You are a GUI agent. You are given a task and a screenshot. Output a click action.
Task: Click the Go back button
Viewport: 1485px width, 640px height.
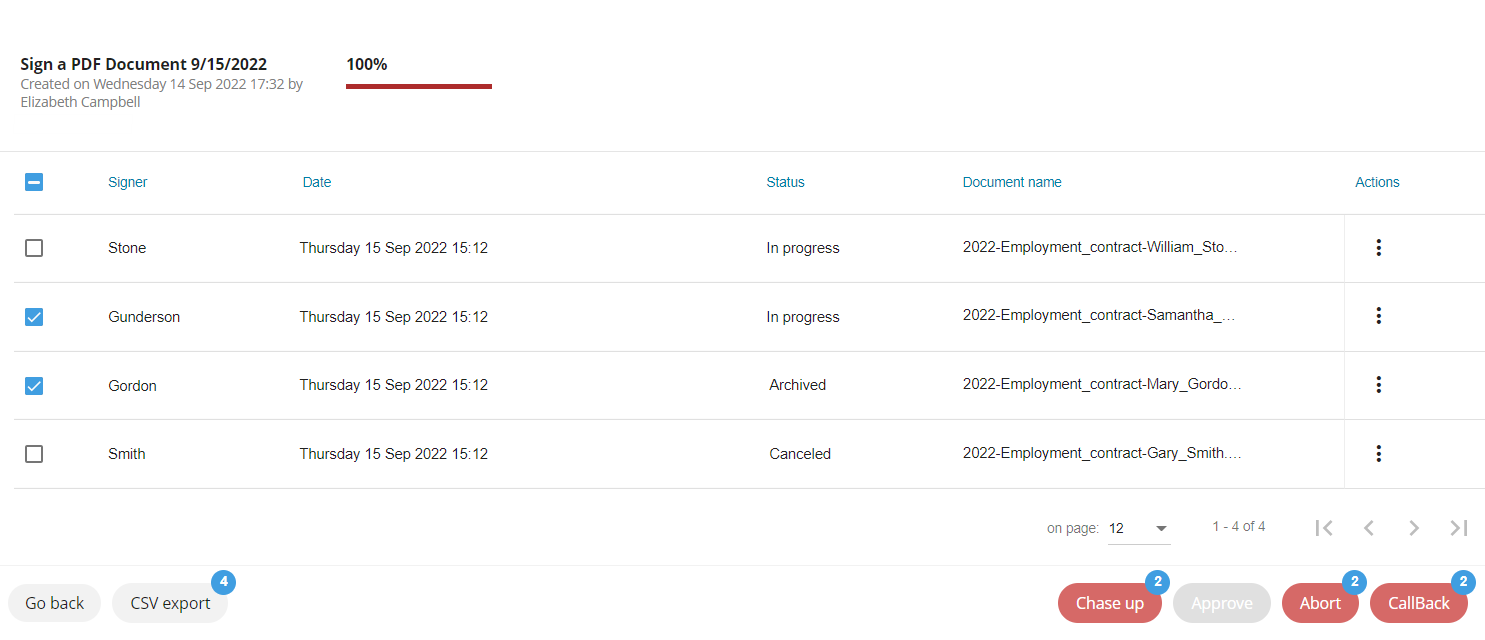[55, 603]
